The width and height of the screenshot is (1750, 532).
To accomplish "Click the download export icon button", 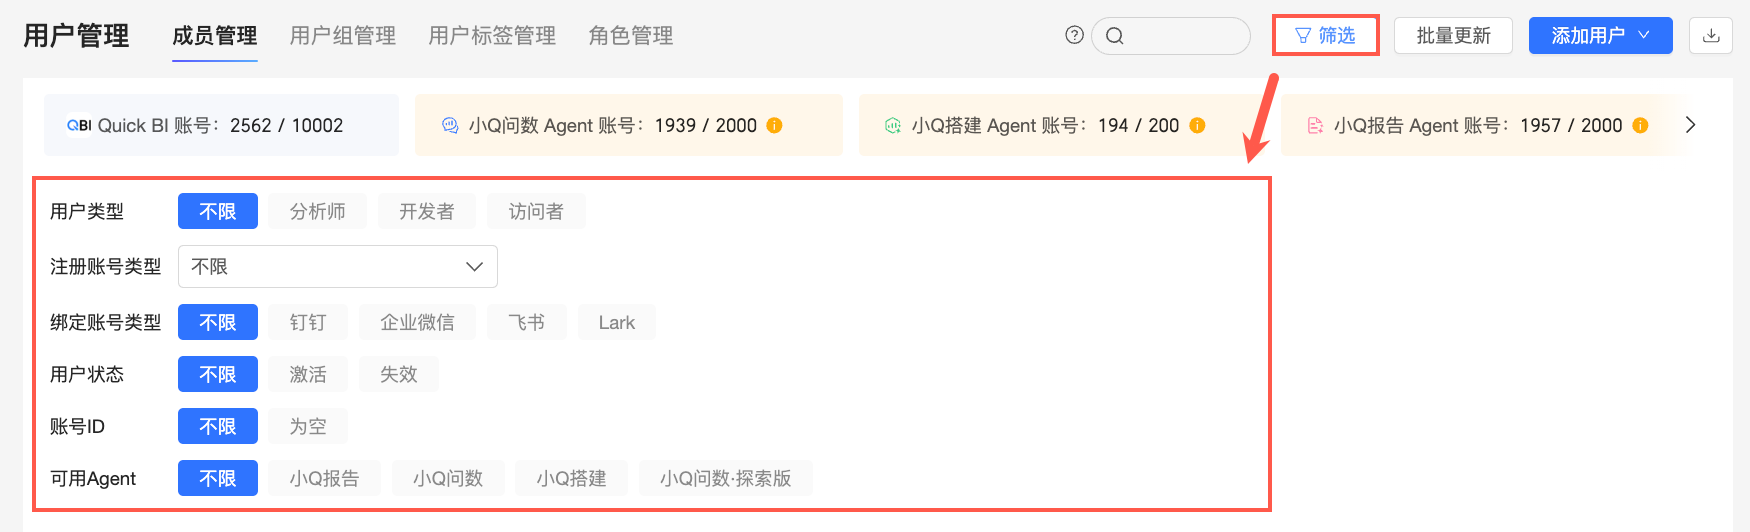I will click(1711, 36).
